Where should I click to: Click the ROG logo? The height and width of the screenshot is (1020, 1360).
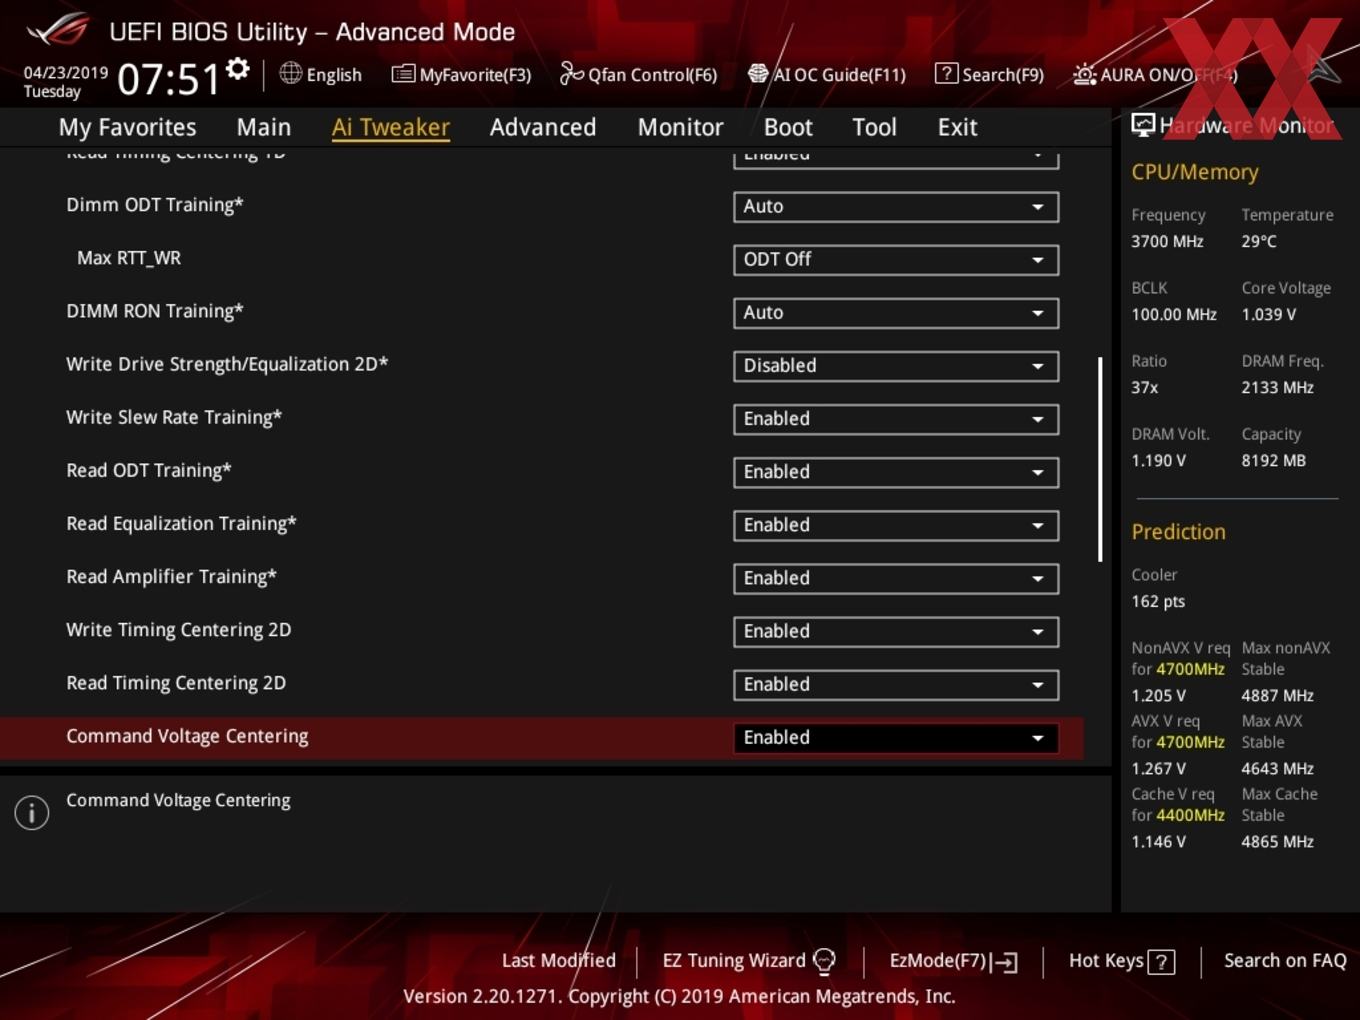click(58, 30)
